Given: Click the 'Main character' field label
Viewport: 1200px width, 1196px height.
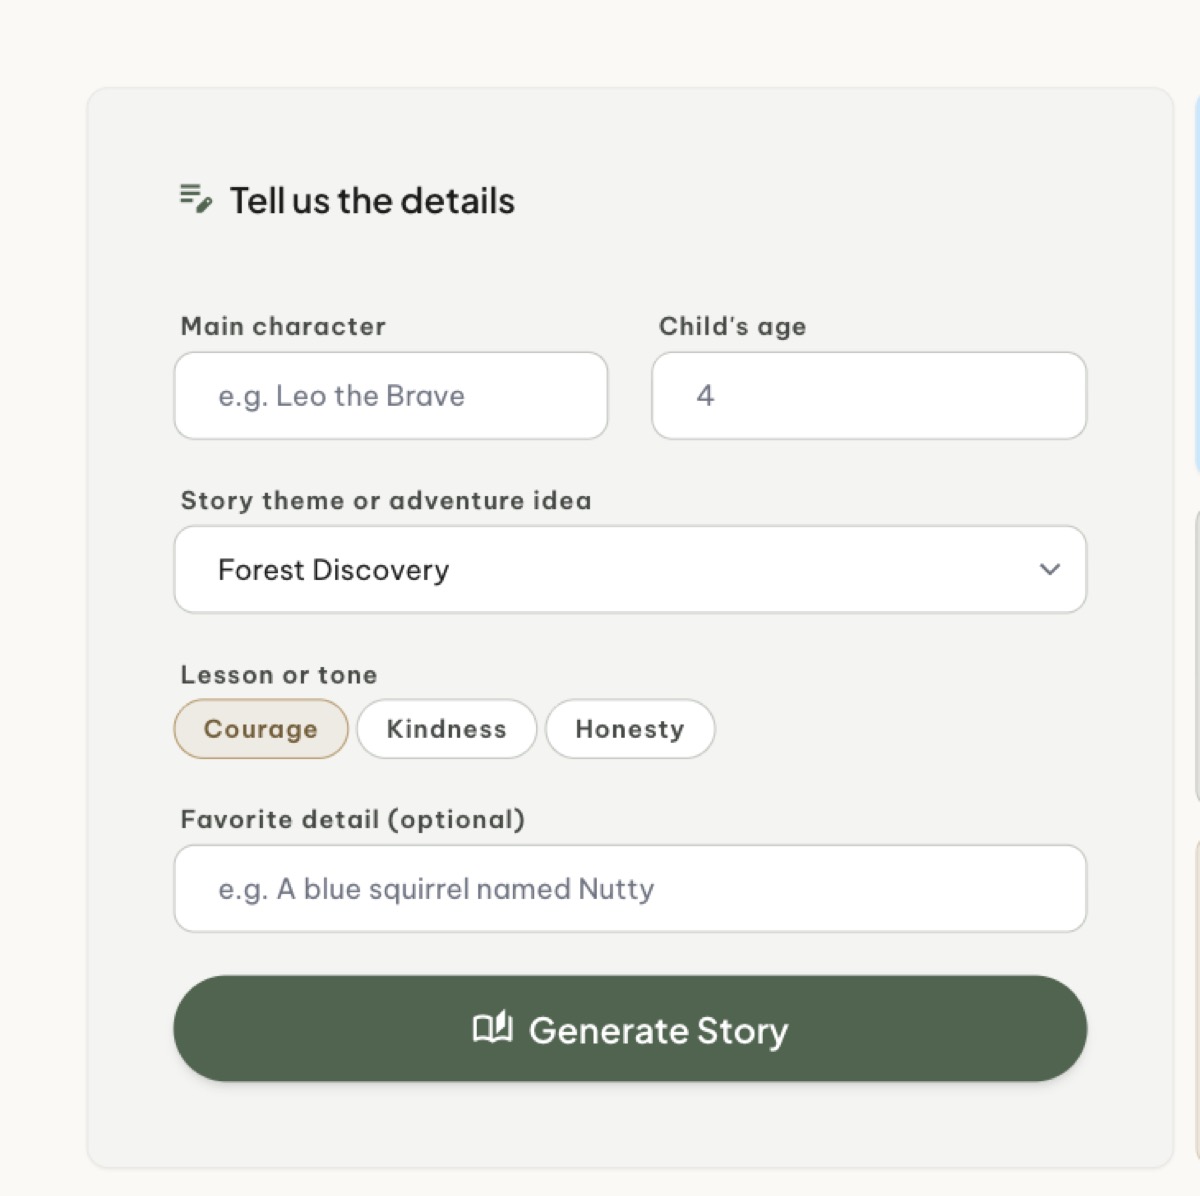Looking at the screenshot, I should coord(283,326).
